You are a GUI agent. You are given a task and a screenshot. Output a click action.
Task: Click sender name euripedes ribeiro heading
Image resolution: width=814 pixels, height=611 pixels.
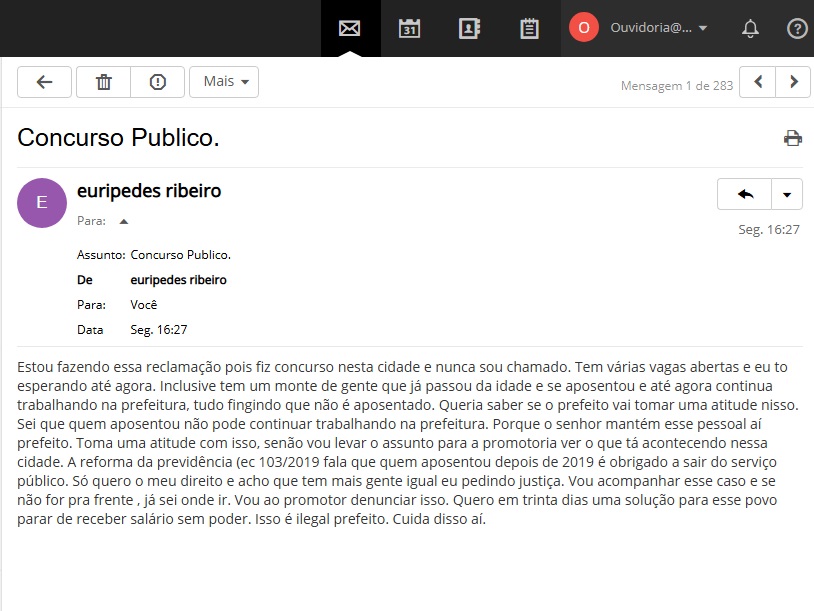[149, 191]
